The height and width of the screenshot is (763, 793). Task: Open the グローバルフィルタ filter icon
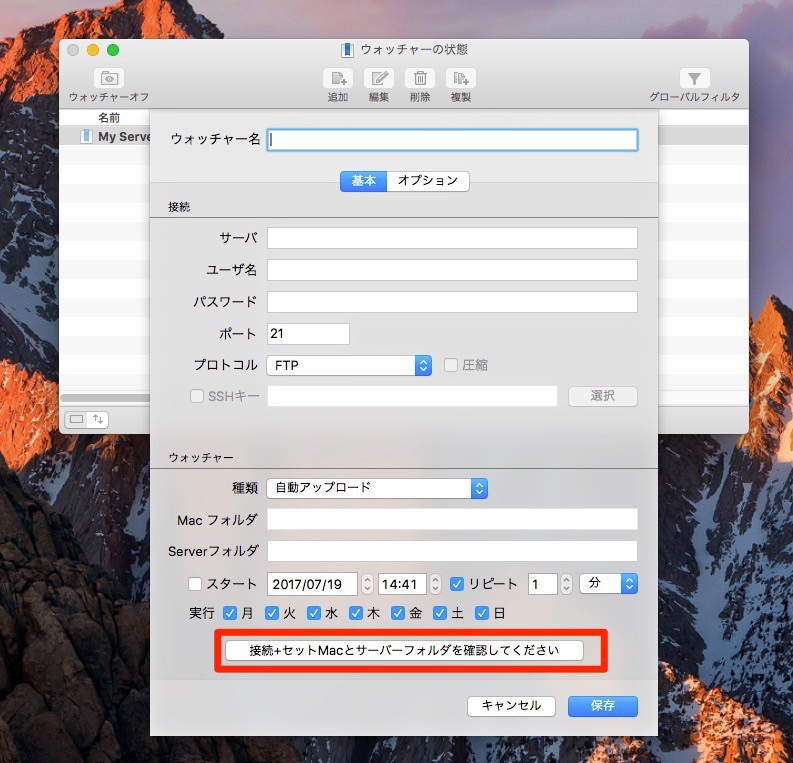pyautogui.click(x=694, y=78)
